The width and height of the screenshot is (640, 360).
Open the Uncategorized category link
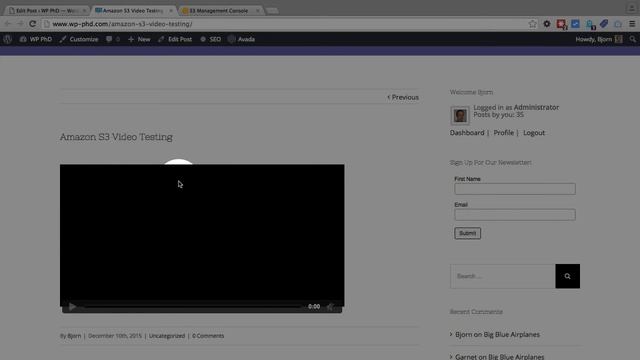pos(167,336)
